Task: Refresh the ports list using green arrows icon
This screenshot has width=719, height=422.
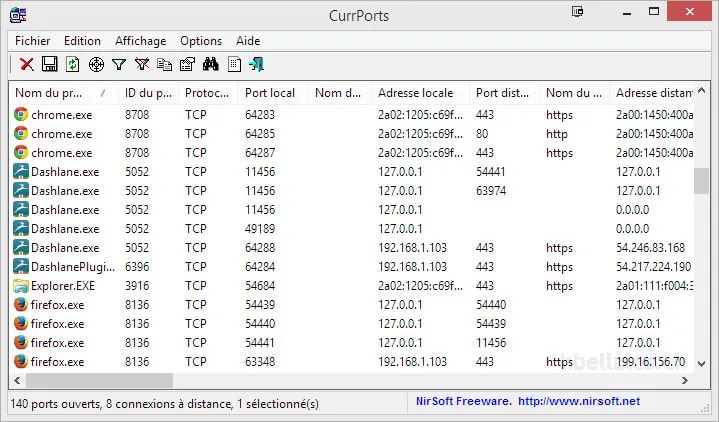Action: pos(72,64)
